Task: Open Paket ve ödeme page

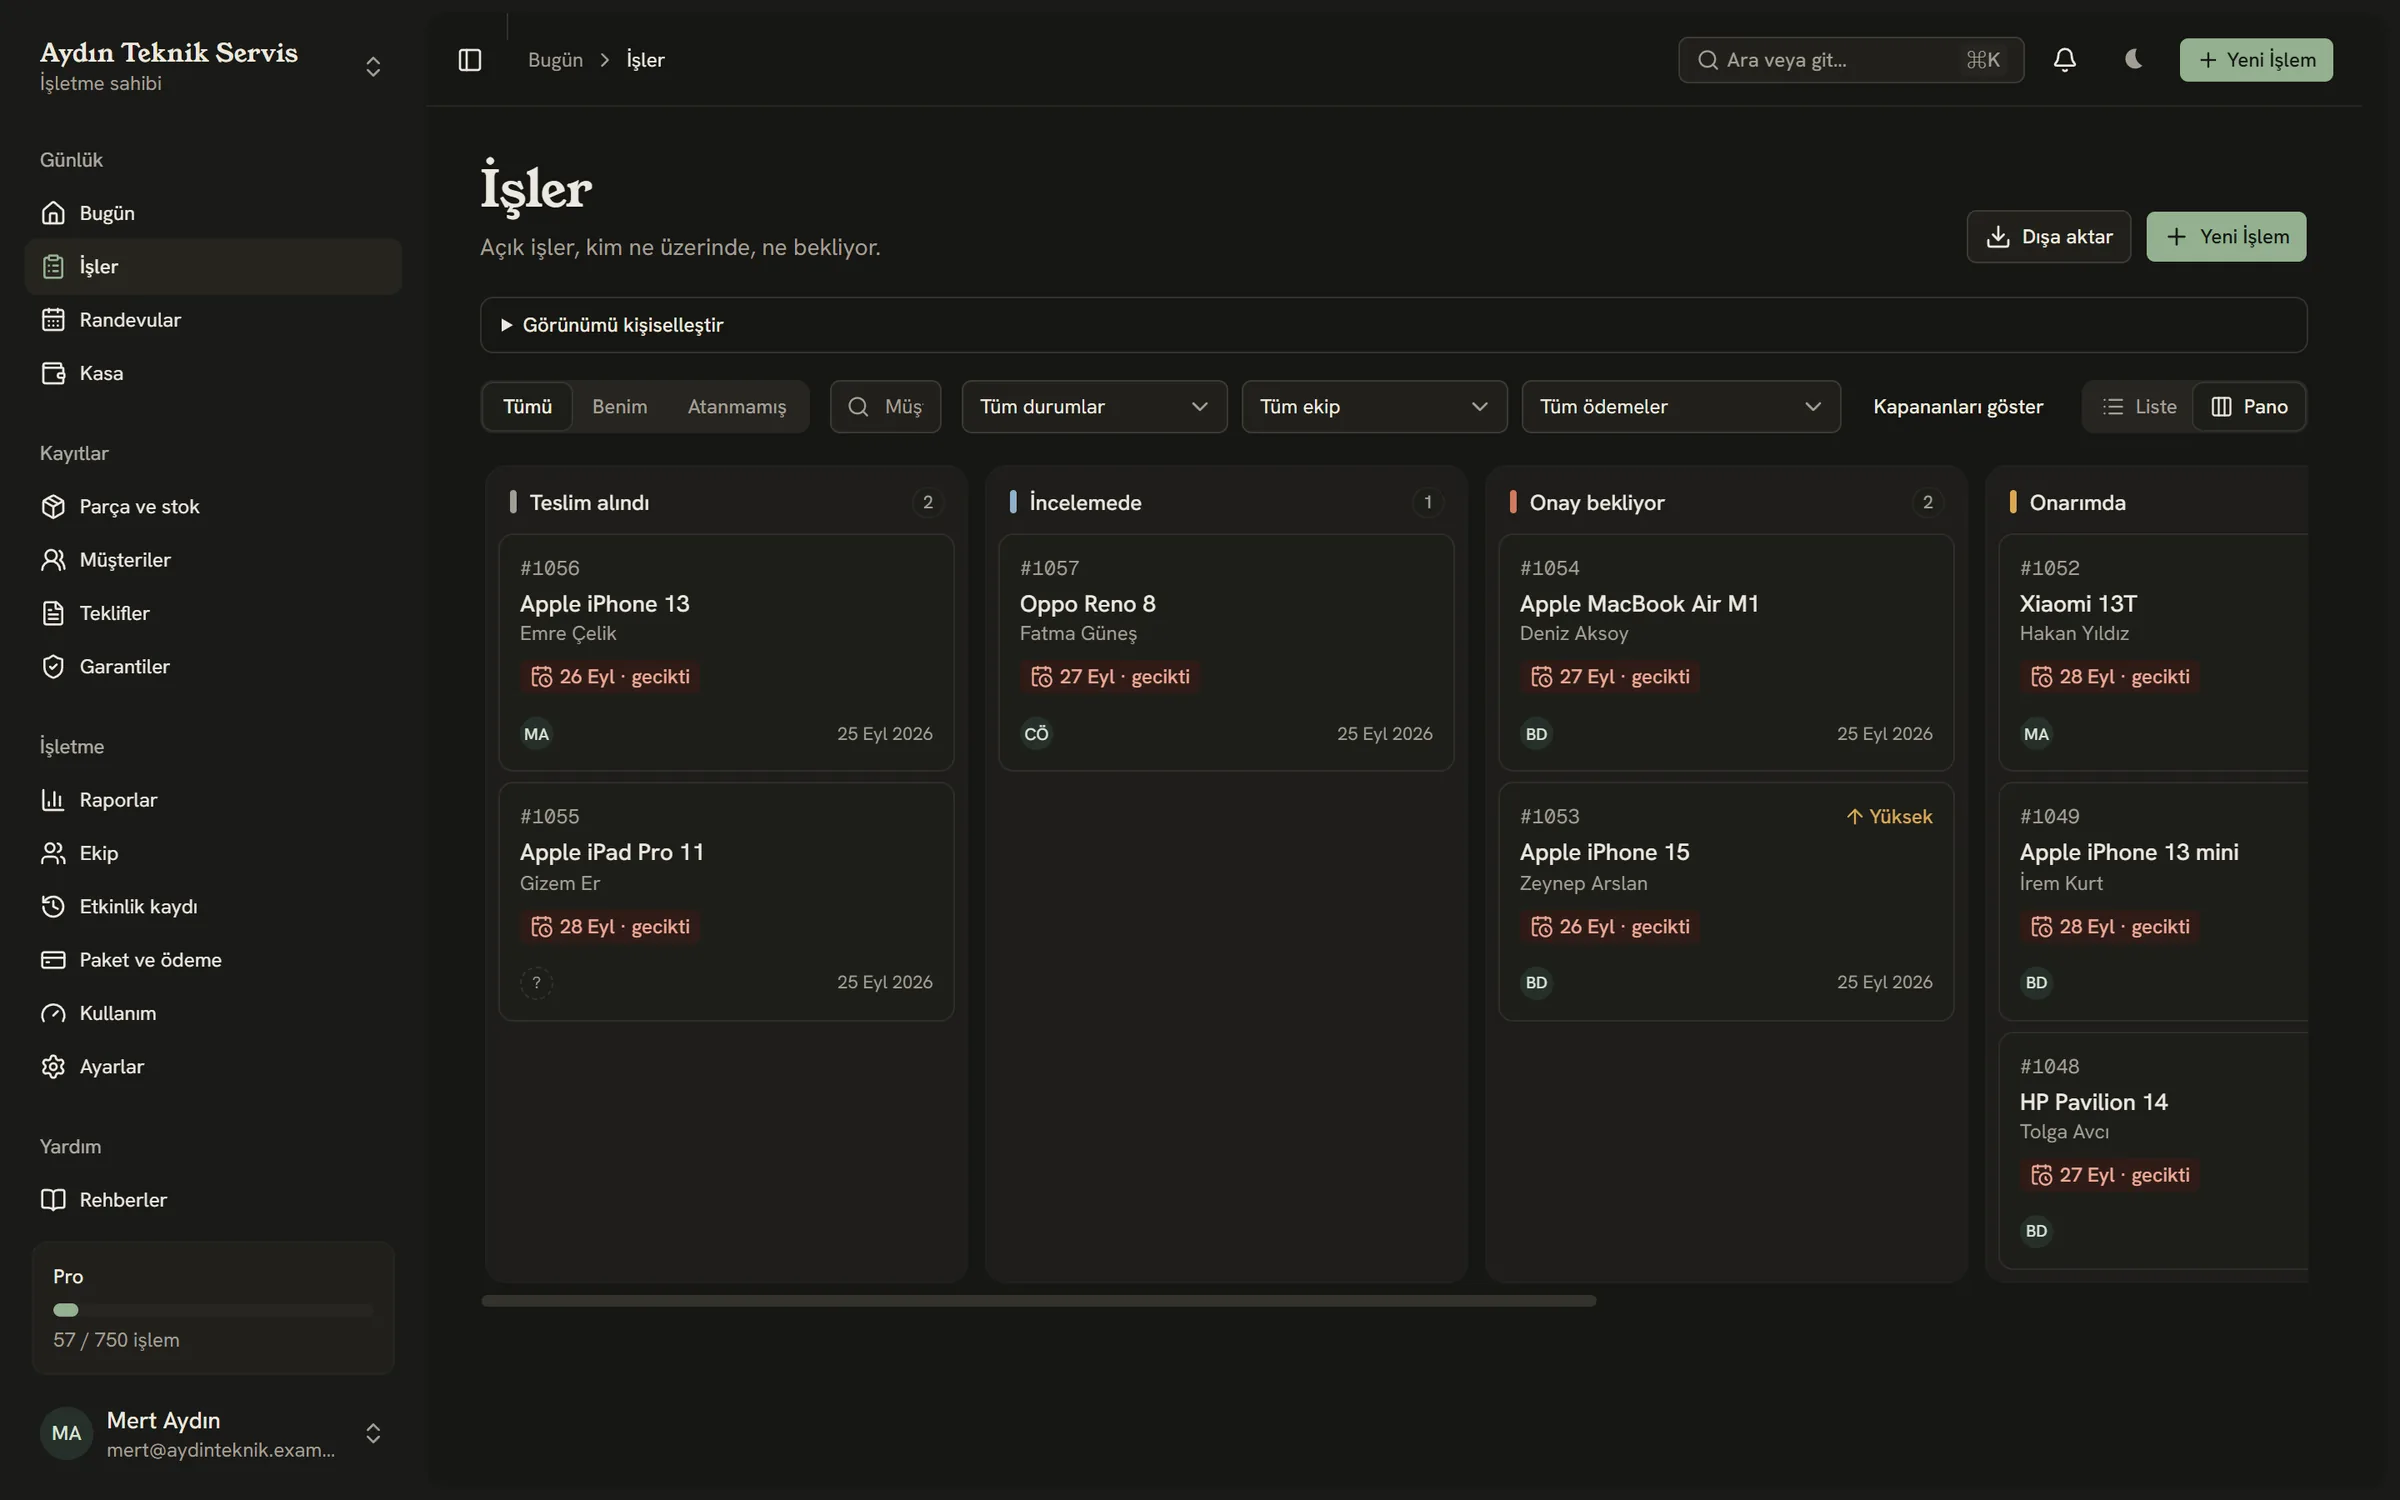Action: (x=213, y=960)
